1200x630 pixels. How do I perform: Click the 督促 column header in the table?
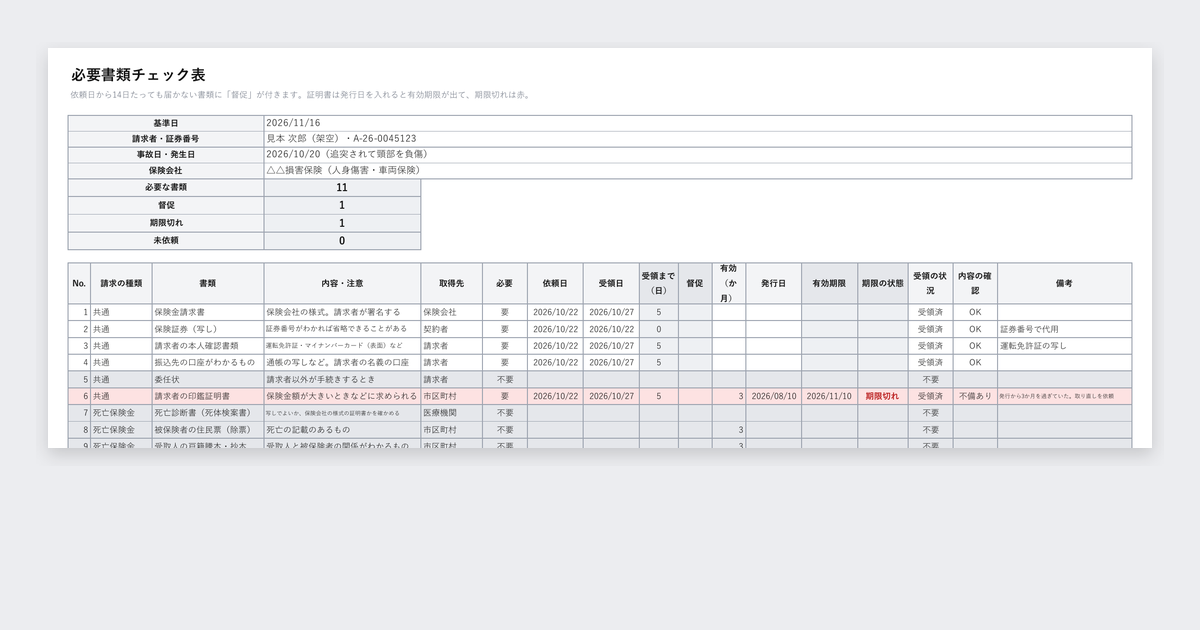point(695,284)
